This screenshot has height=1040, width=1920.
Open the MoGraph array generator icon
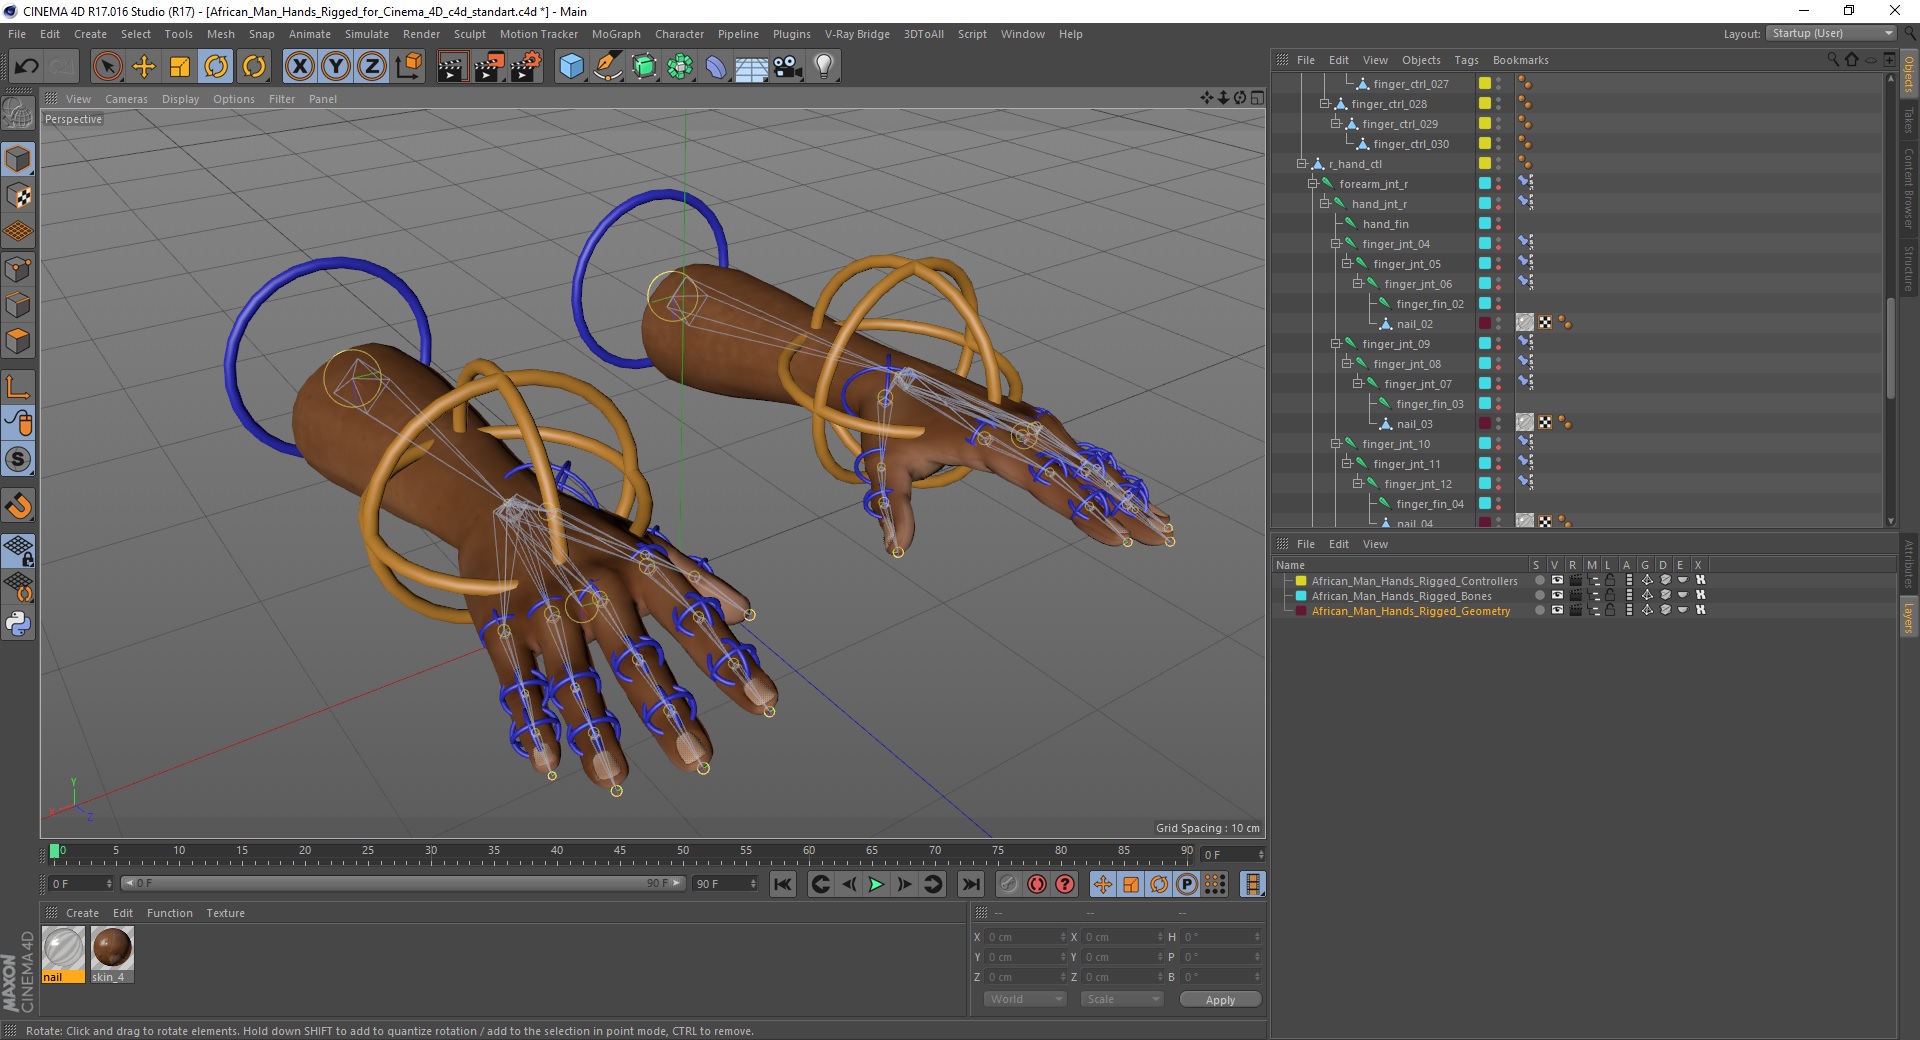pyautogui.click(x=680, y=67)
